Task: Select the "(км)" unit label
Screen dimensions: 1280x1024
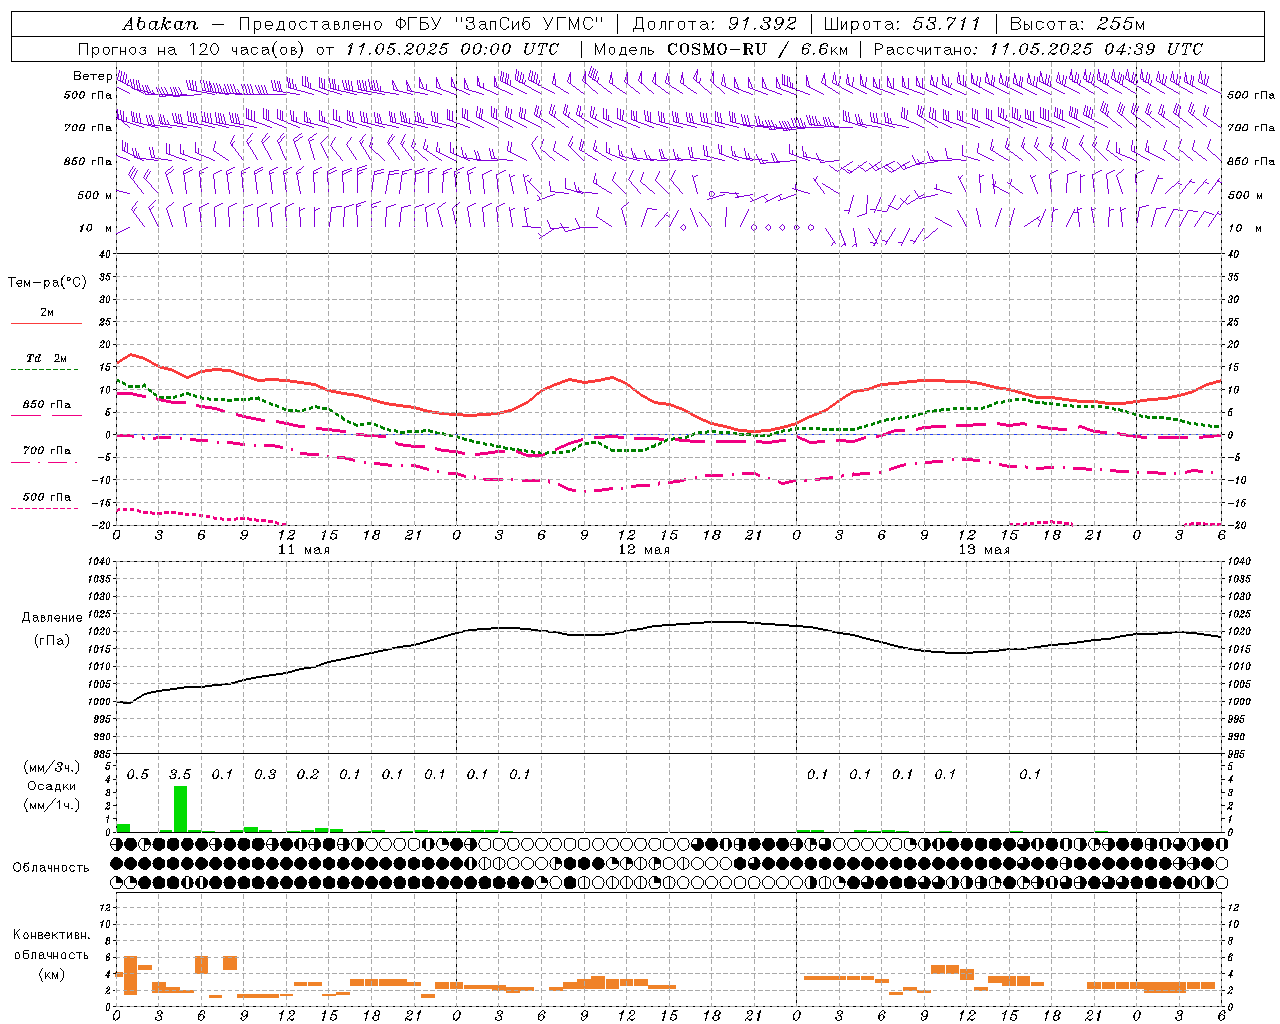Action: click(53, 973)
